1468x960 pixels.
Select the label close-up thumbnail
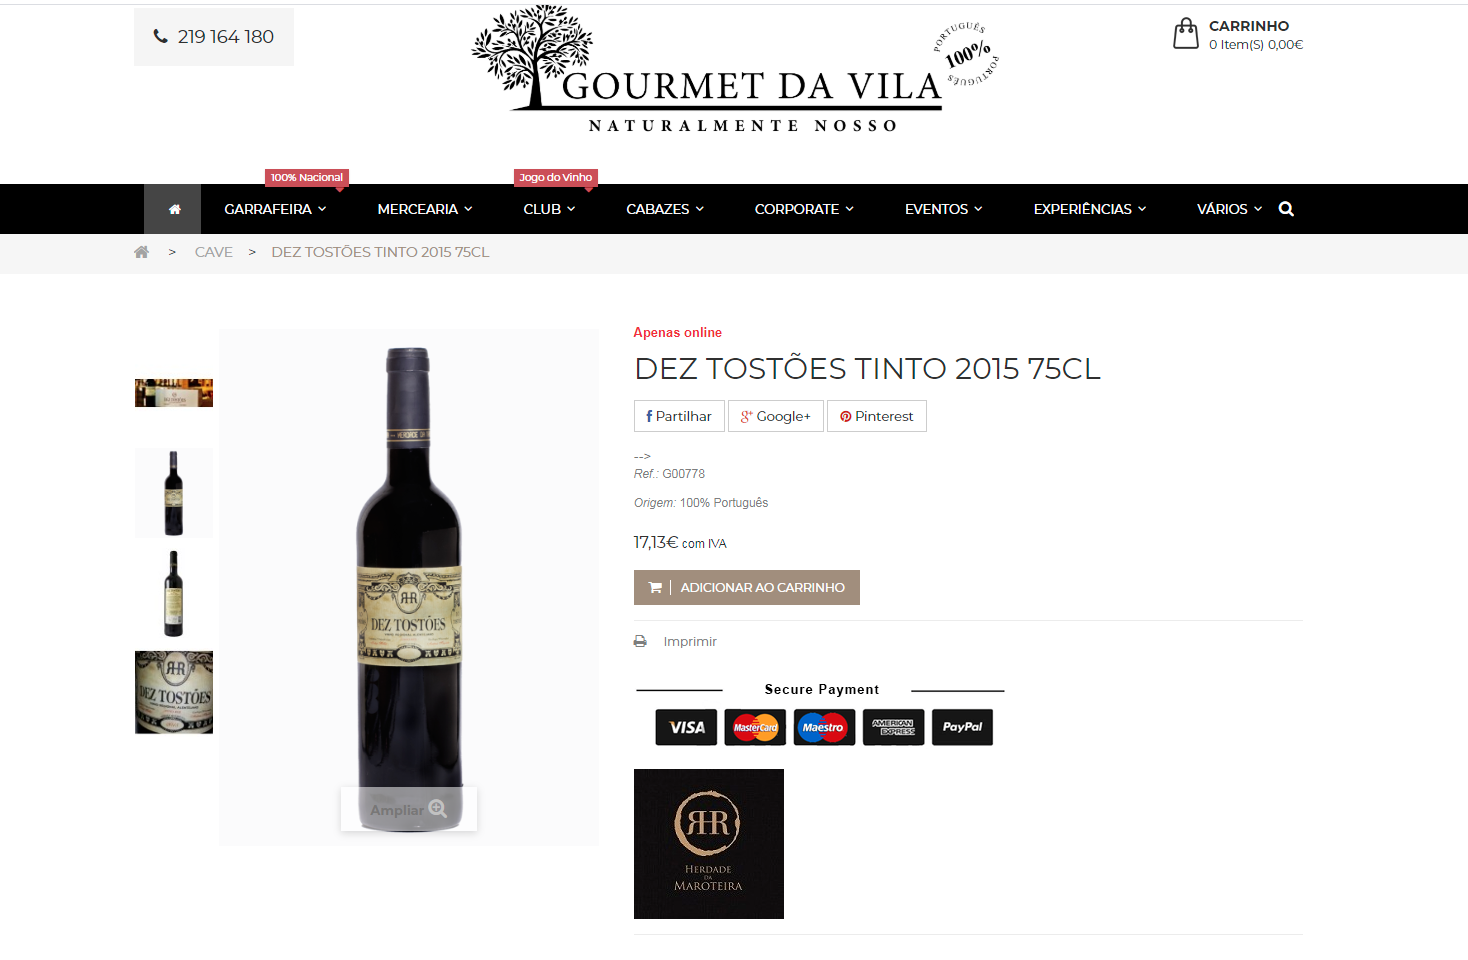tap(174, 692)
